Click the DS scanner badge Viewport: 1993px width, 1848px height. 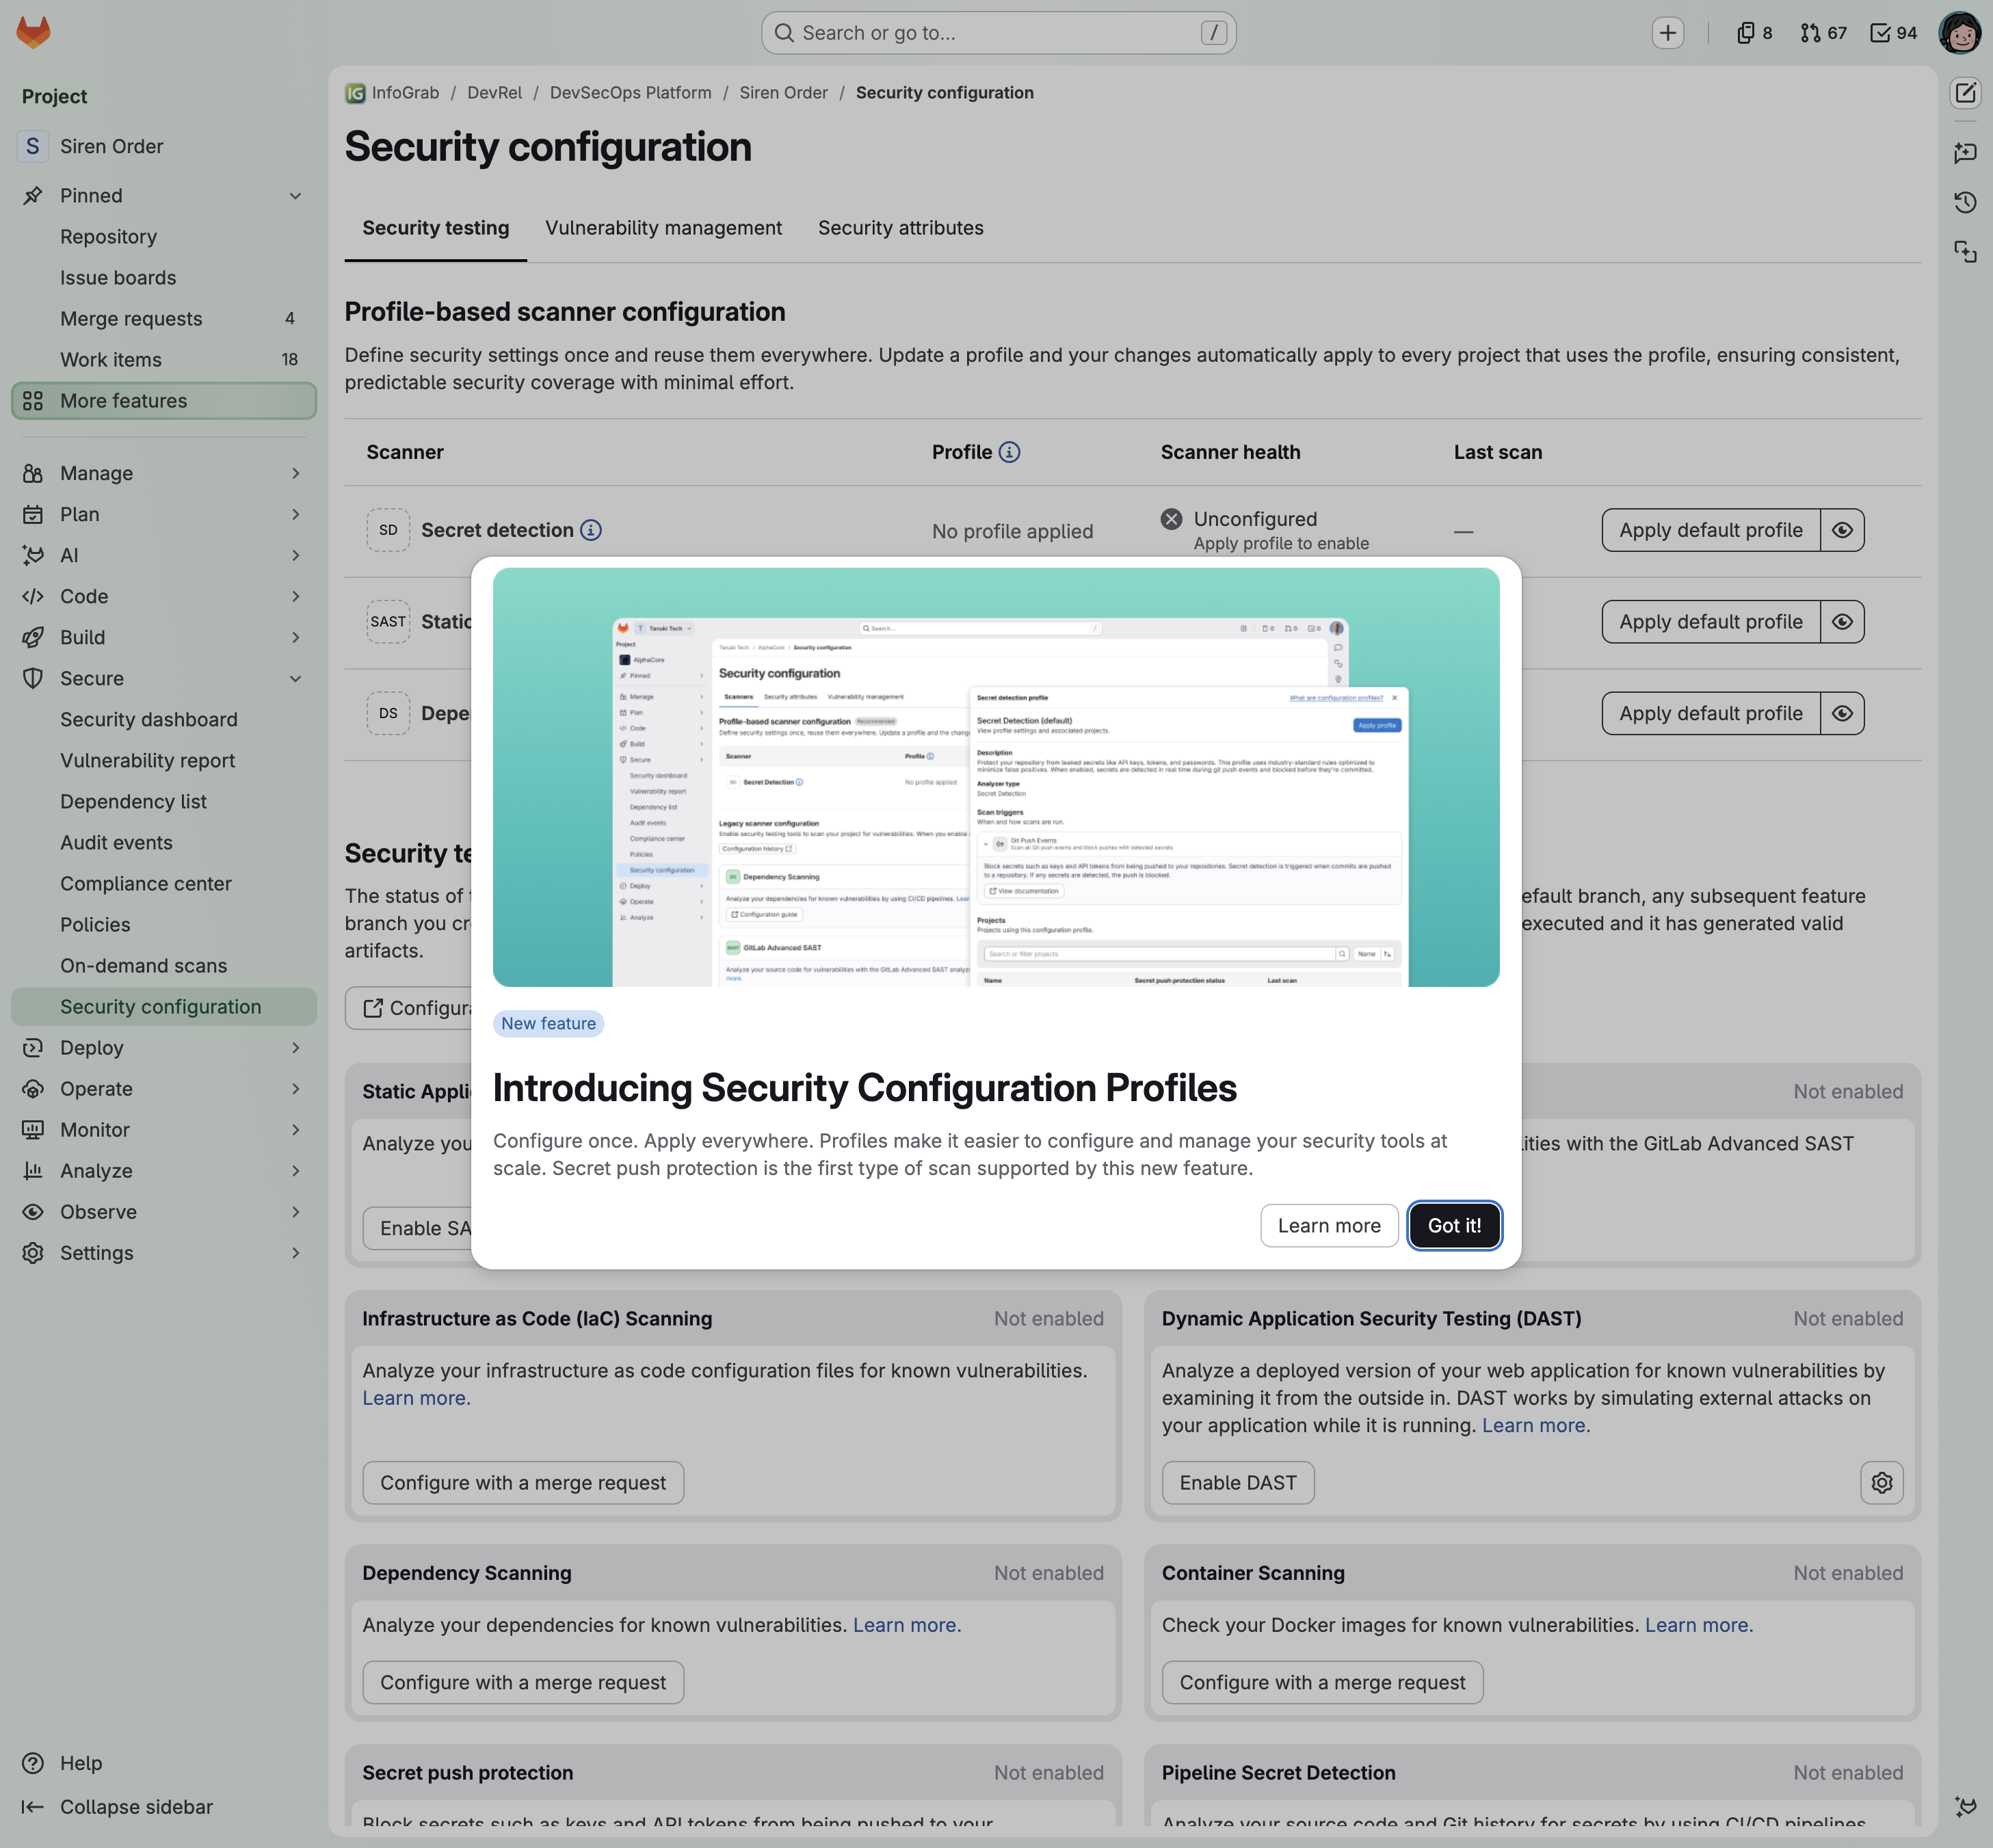(388, 714)
